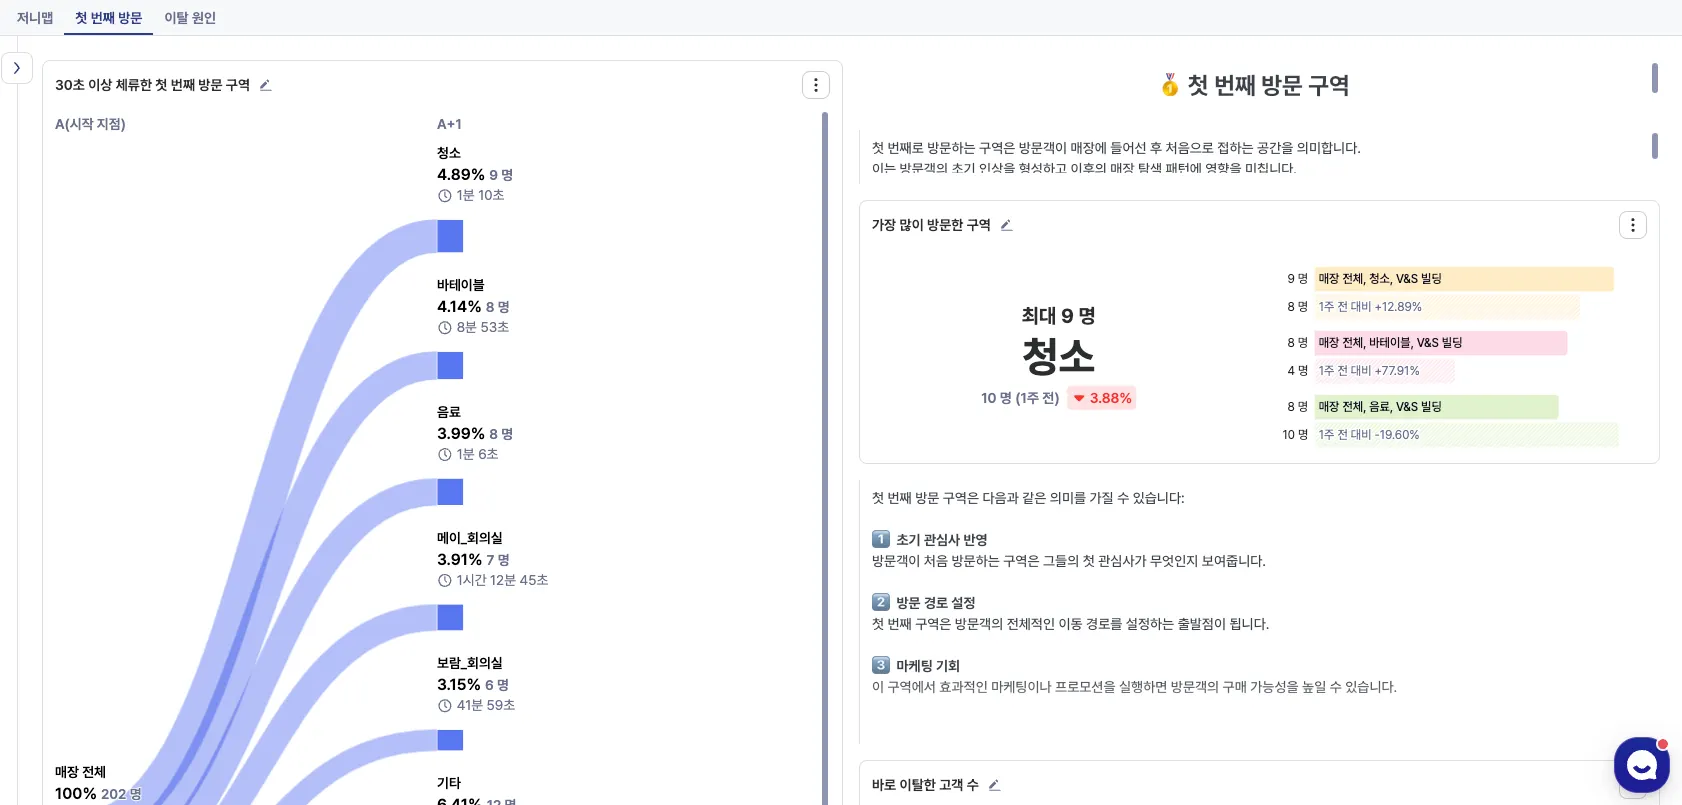The height and width of the screenshot is (805, 1682).
Task: Expand the collapsed left sidebar chevron
Action: coord(17,68)
